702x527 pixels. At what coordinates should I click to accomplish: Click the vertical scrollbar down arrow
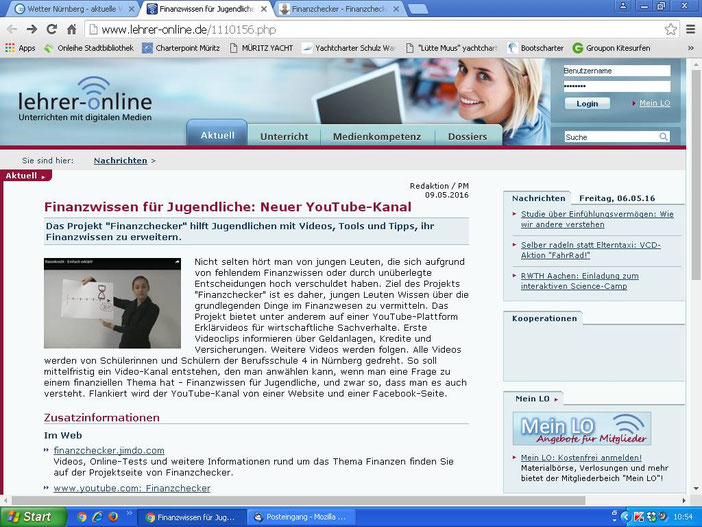coord(695,488)
